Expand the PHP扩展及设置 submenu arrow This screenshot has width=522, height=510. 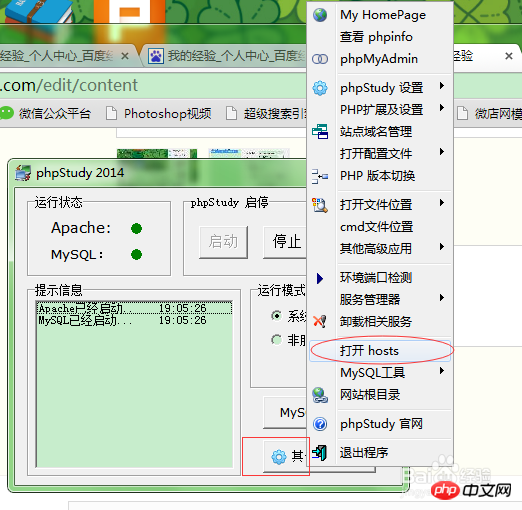click(x=442, y=108)
